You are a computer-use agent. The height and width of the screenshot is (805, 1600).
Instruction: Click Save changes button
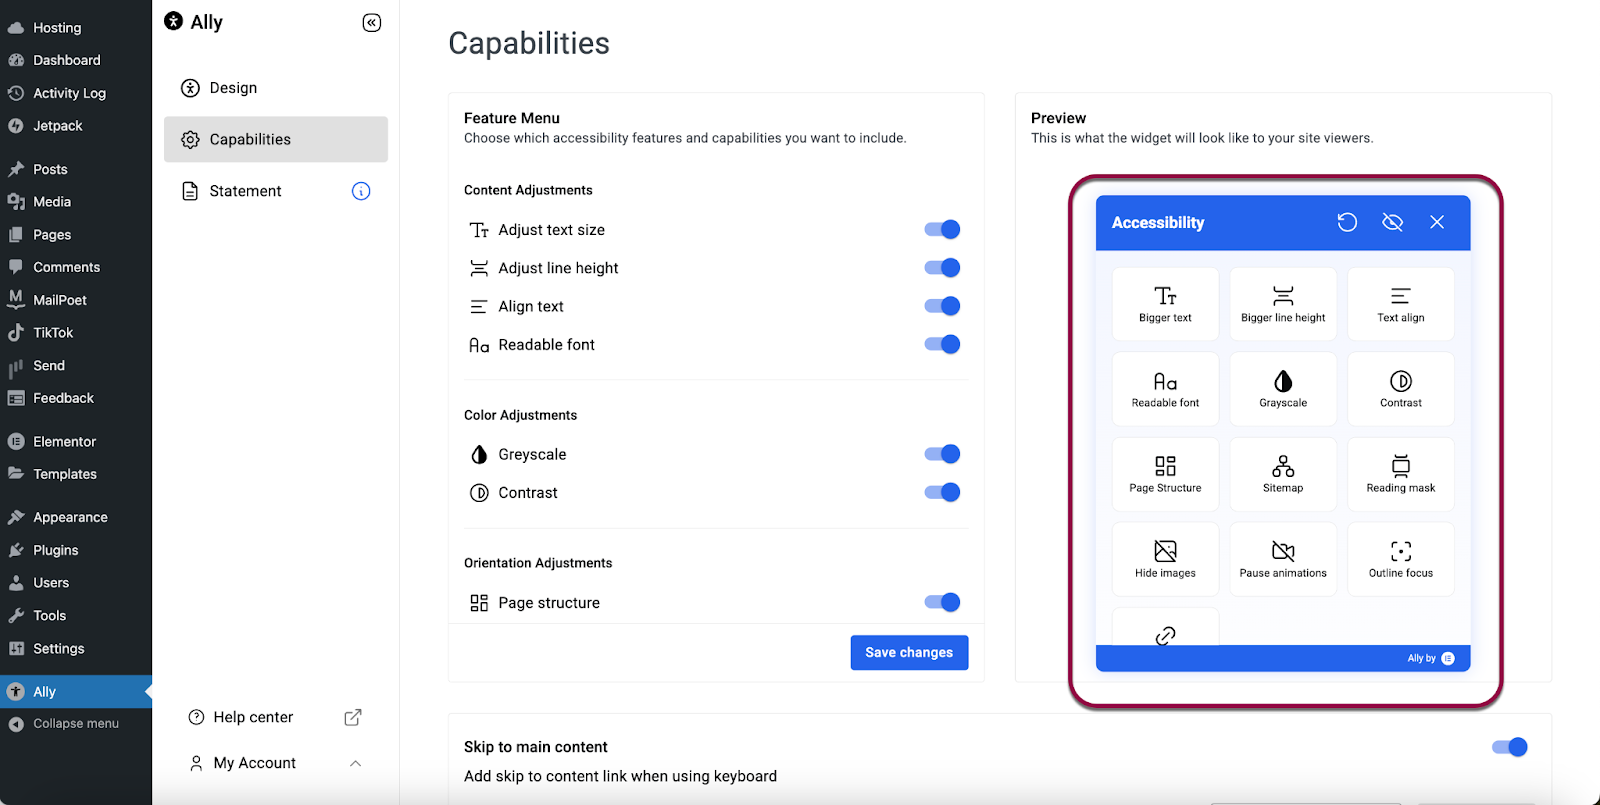pyautogui.click(x=909, y=652)
